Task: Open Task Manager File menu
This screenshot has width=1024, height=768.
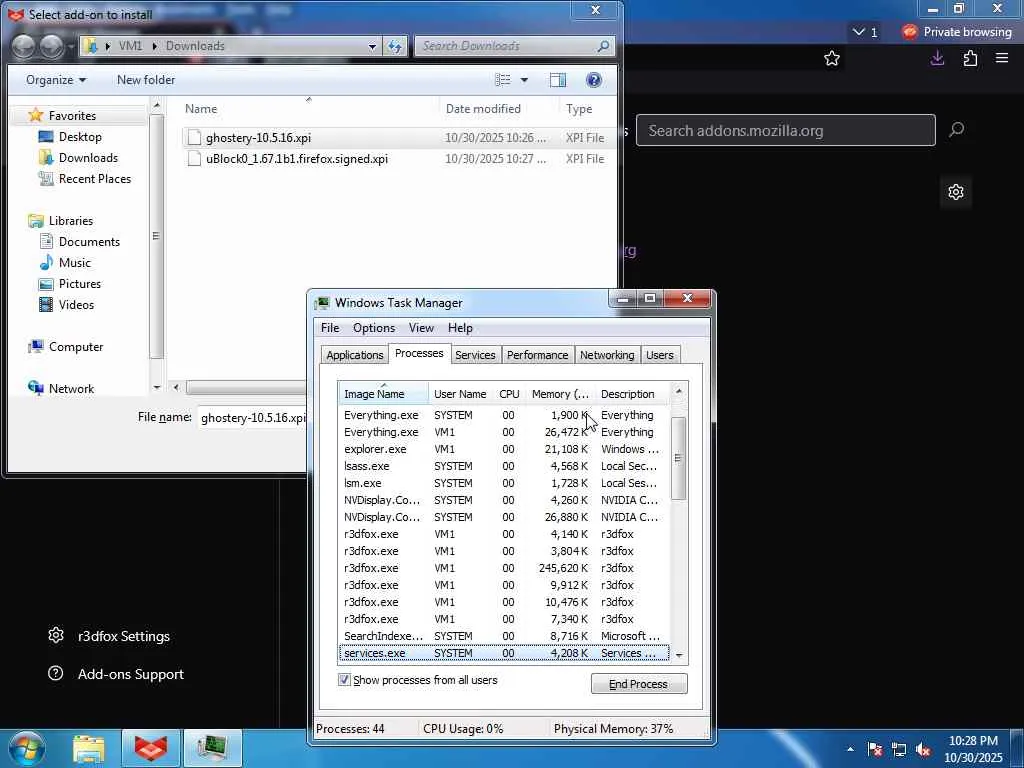Action: [330, 328]
